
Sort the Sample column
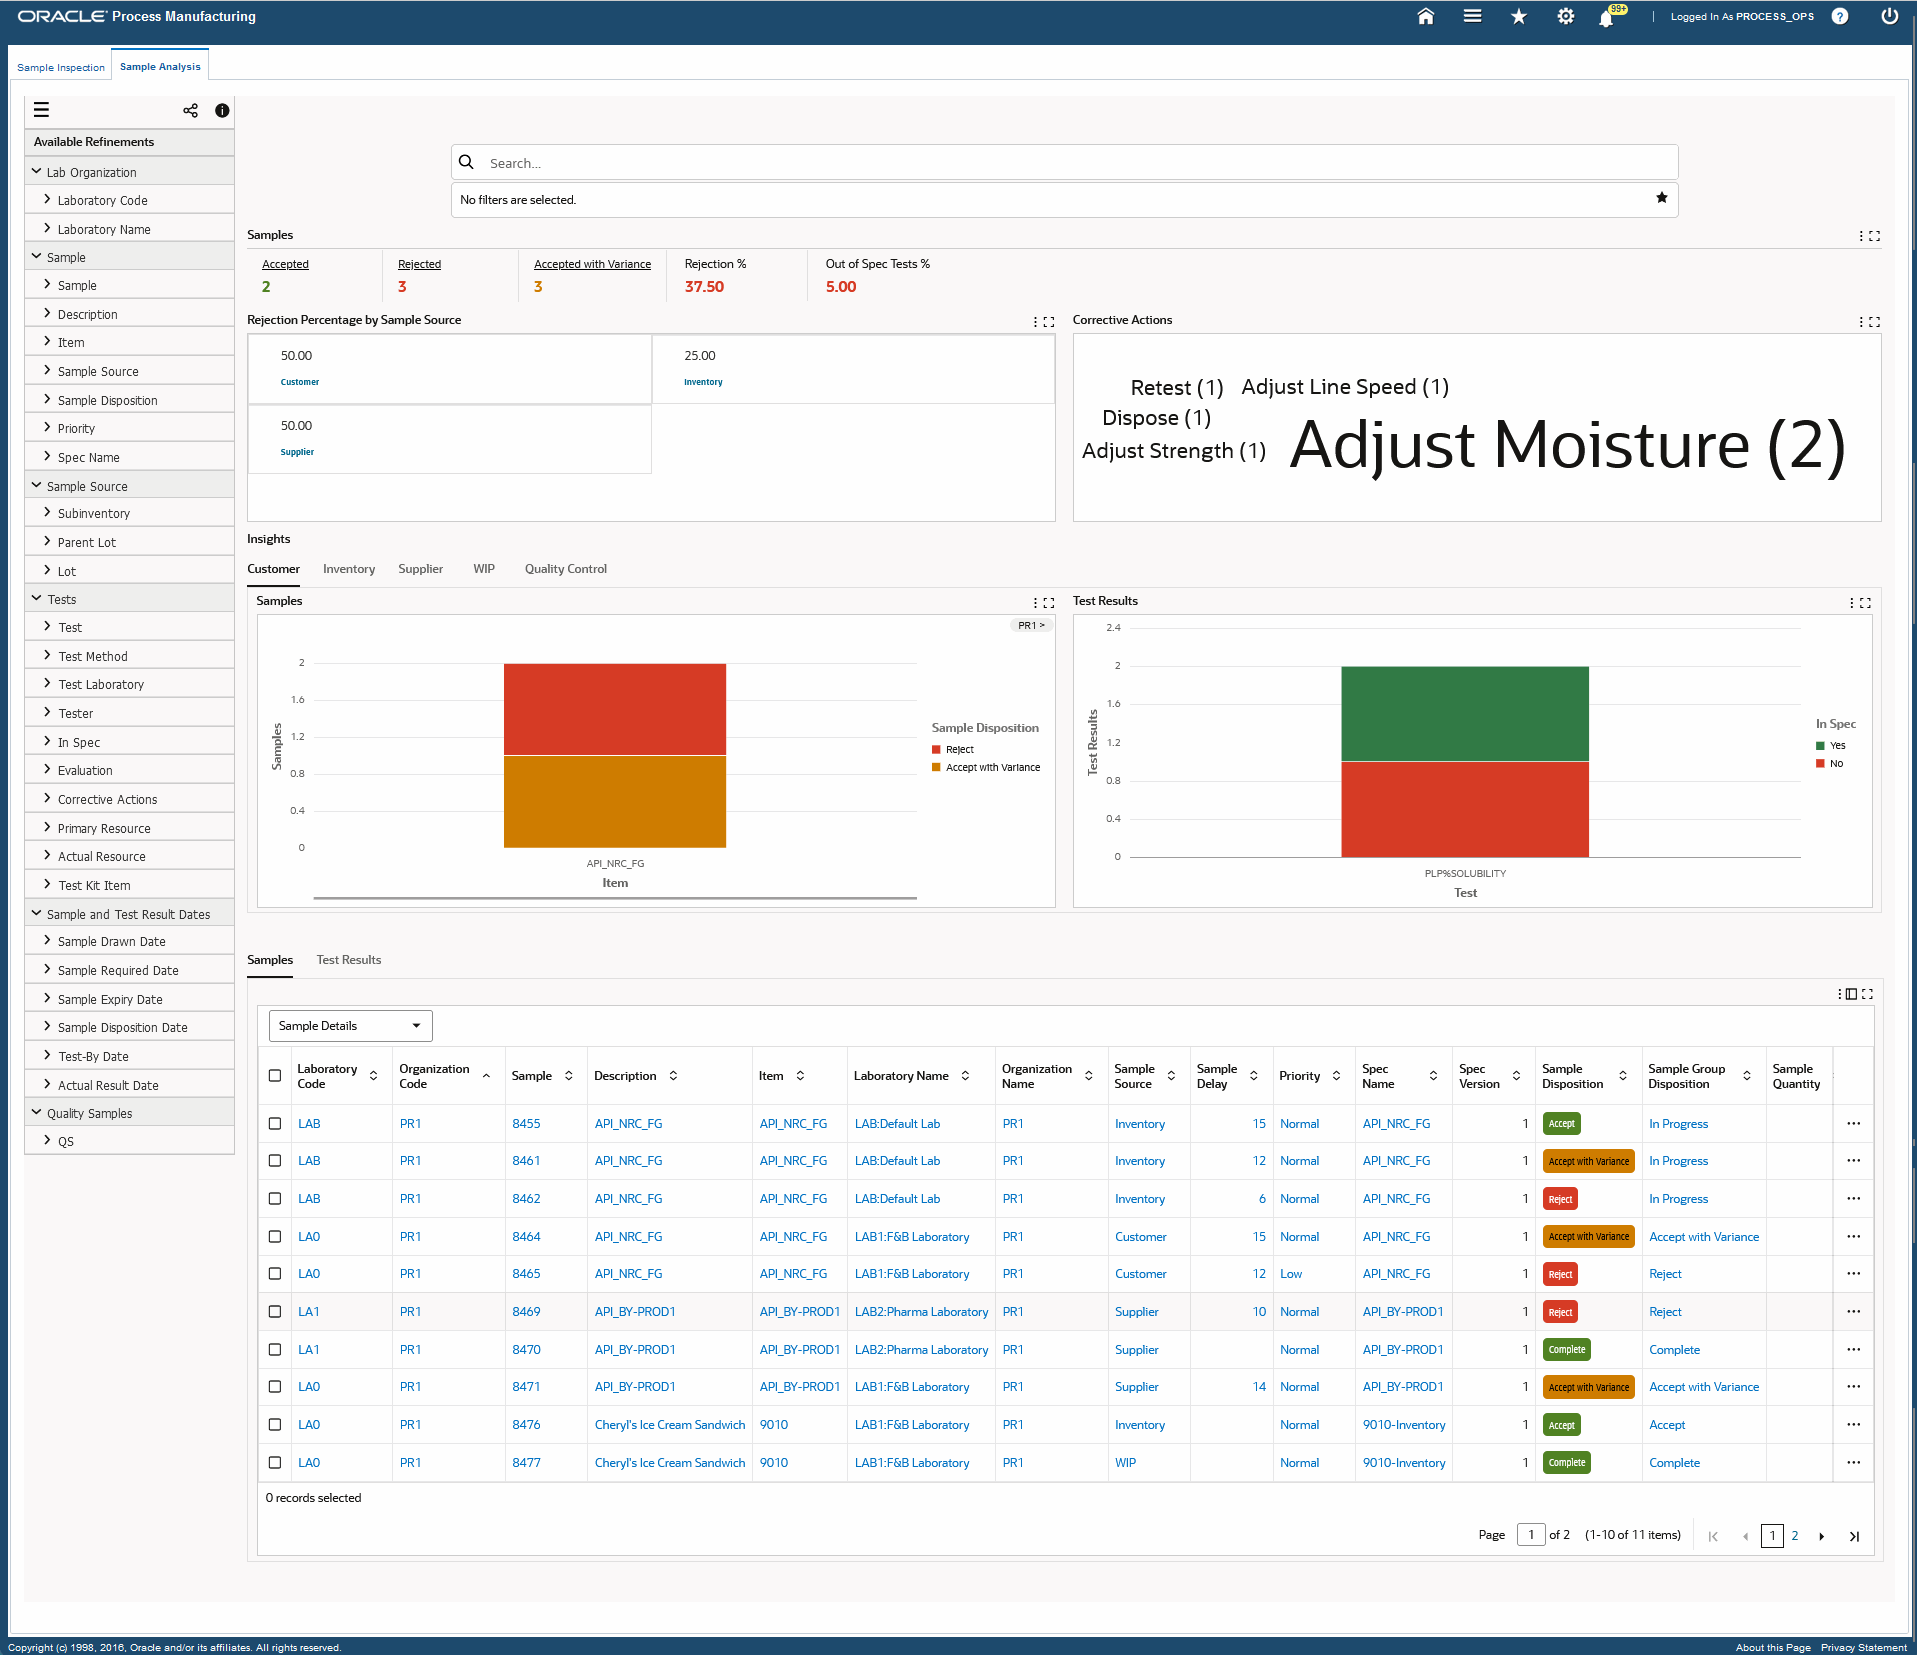tap(568, 1076)
